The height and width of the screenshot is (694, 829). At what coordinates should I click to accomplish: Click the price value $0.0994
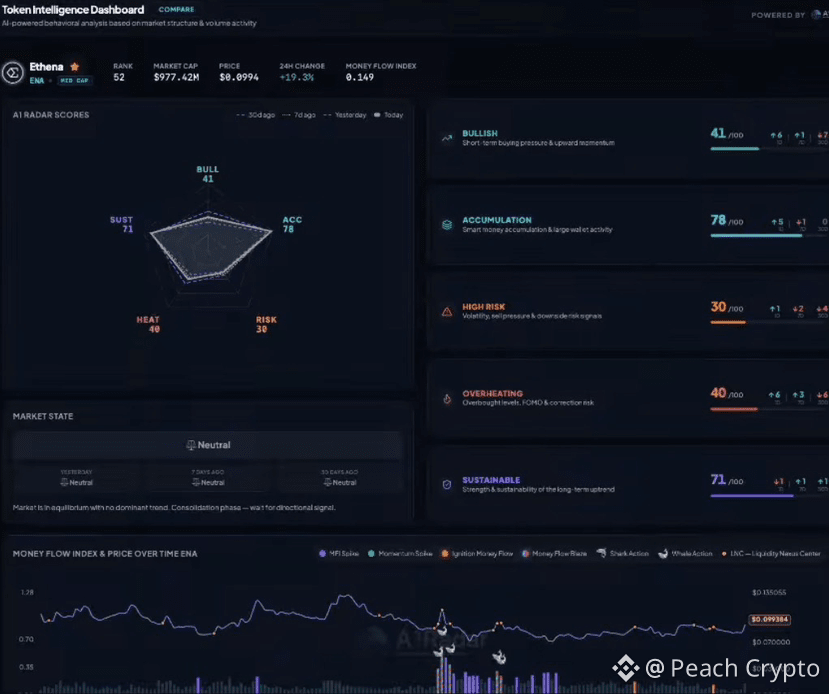(238, 77)
